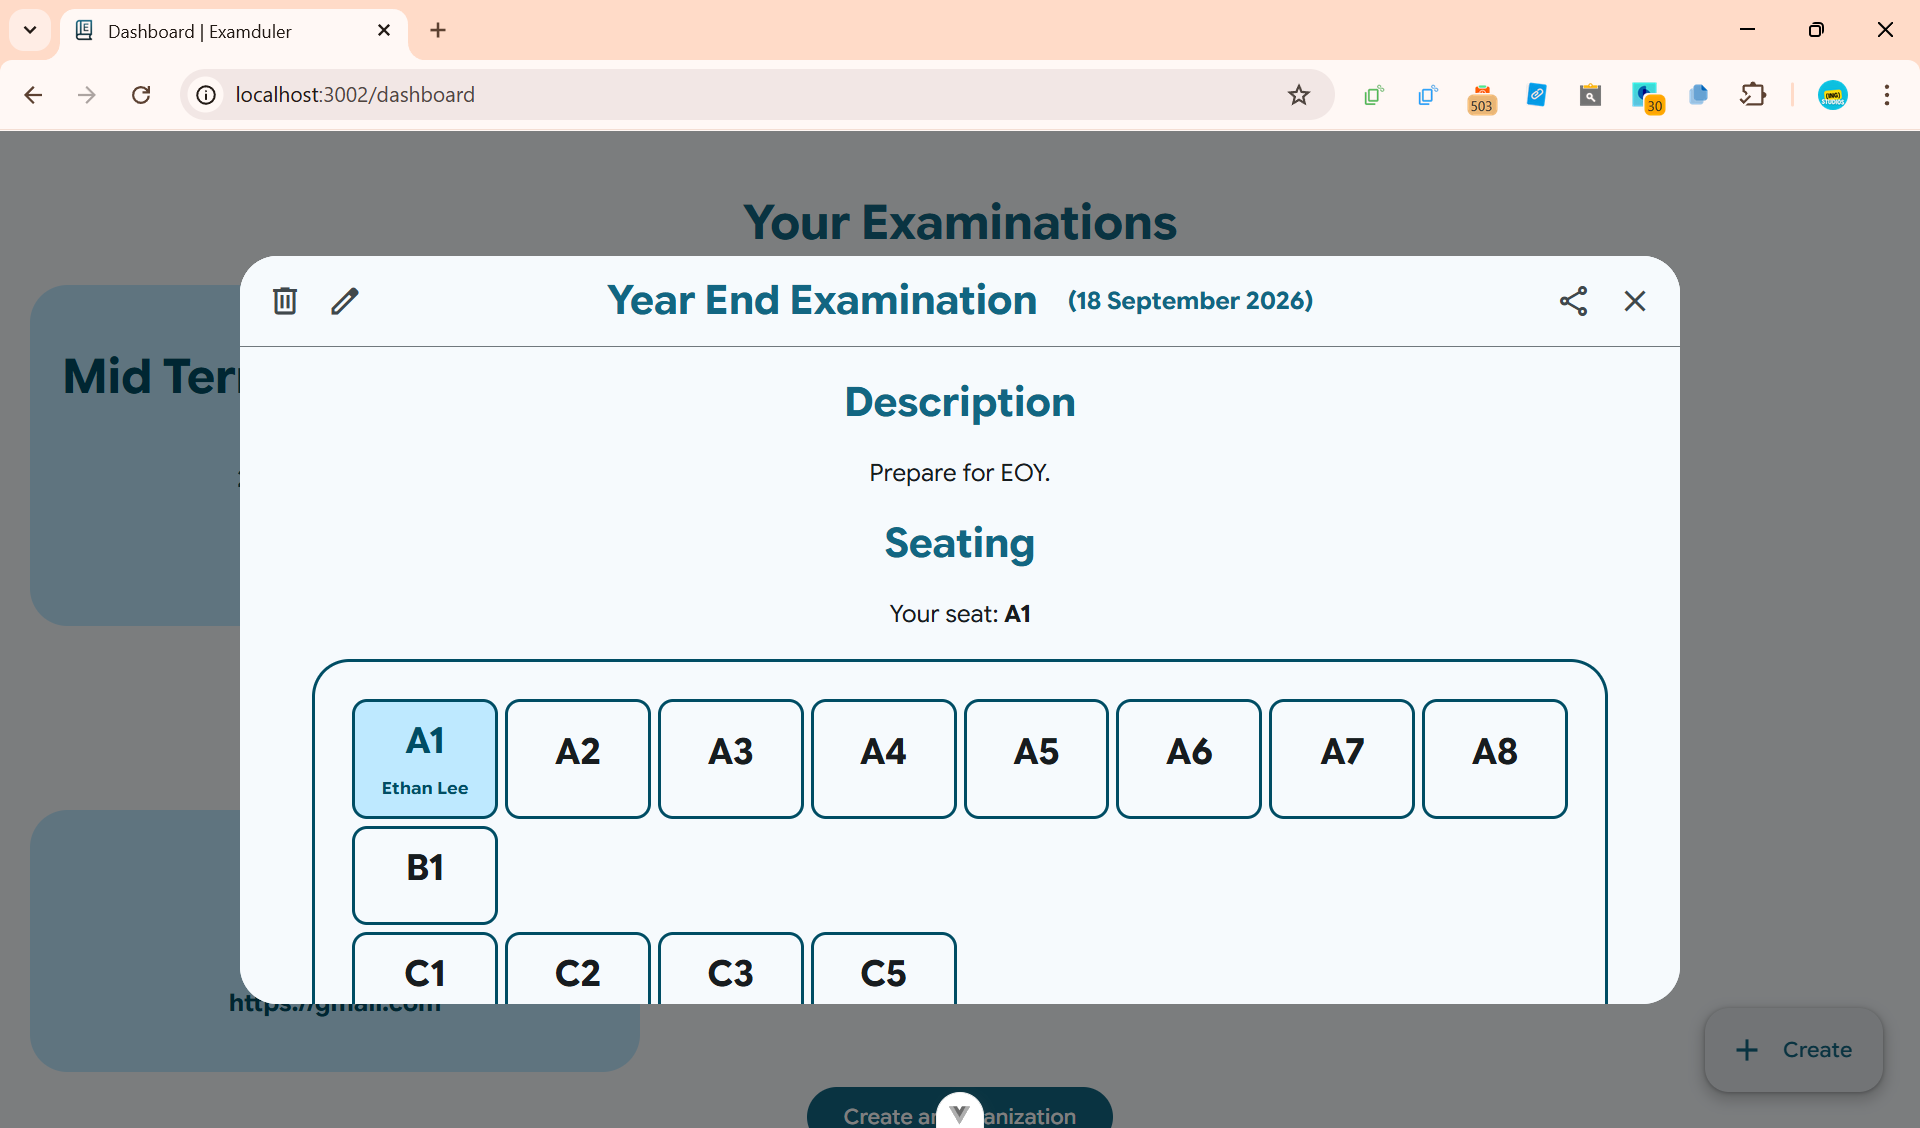Close the Year End Examination dialog
The width and height of the screenshot is (1920, 1128).
tap(1634, 300)
